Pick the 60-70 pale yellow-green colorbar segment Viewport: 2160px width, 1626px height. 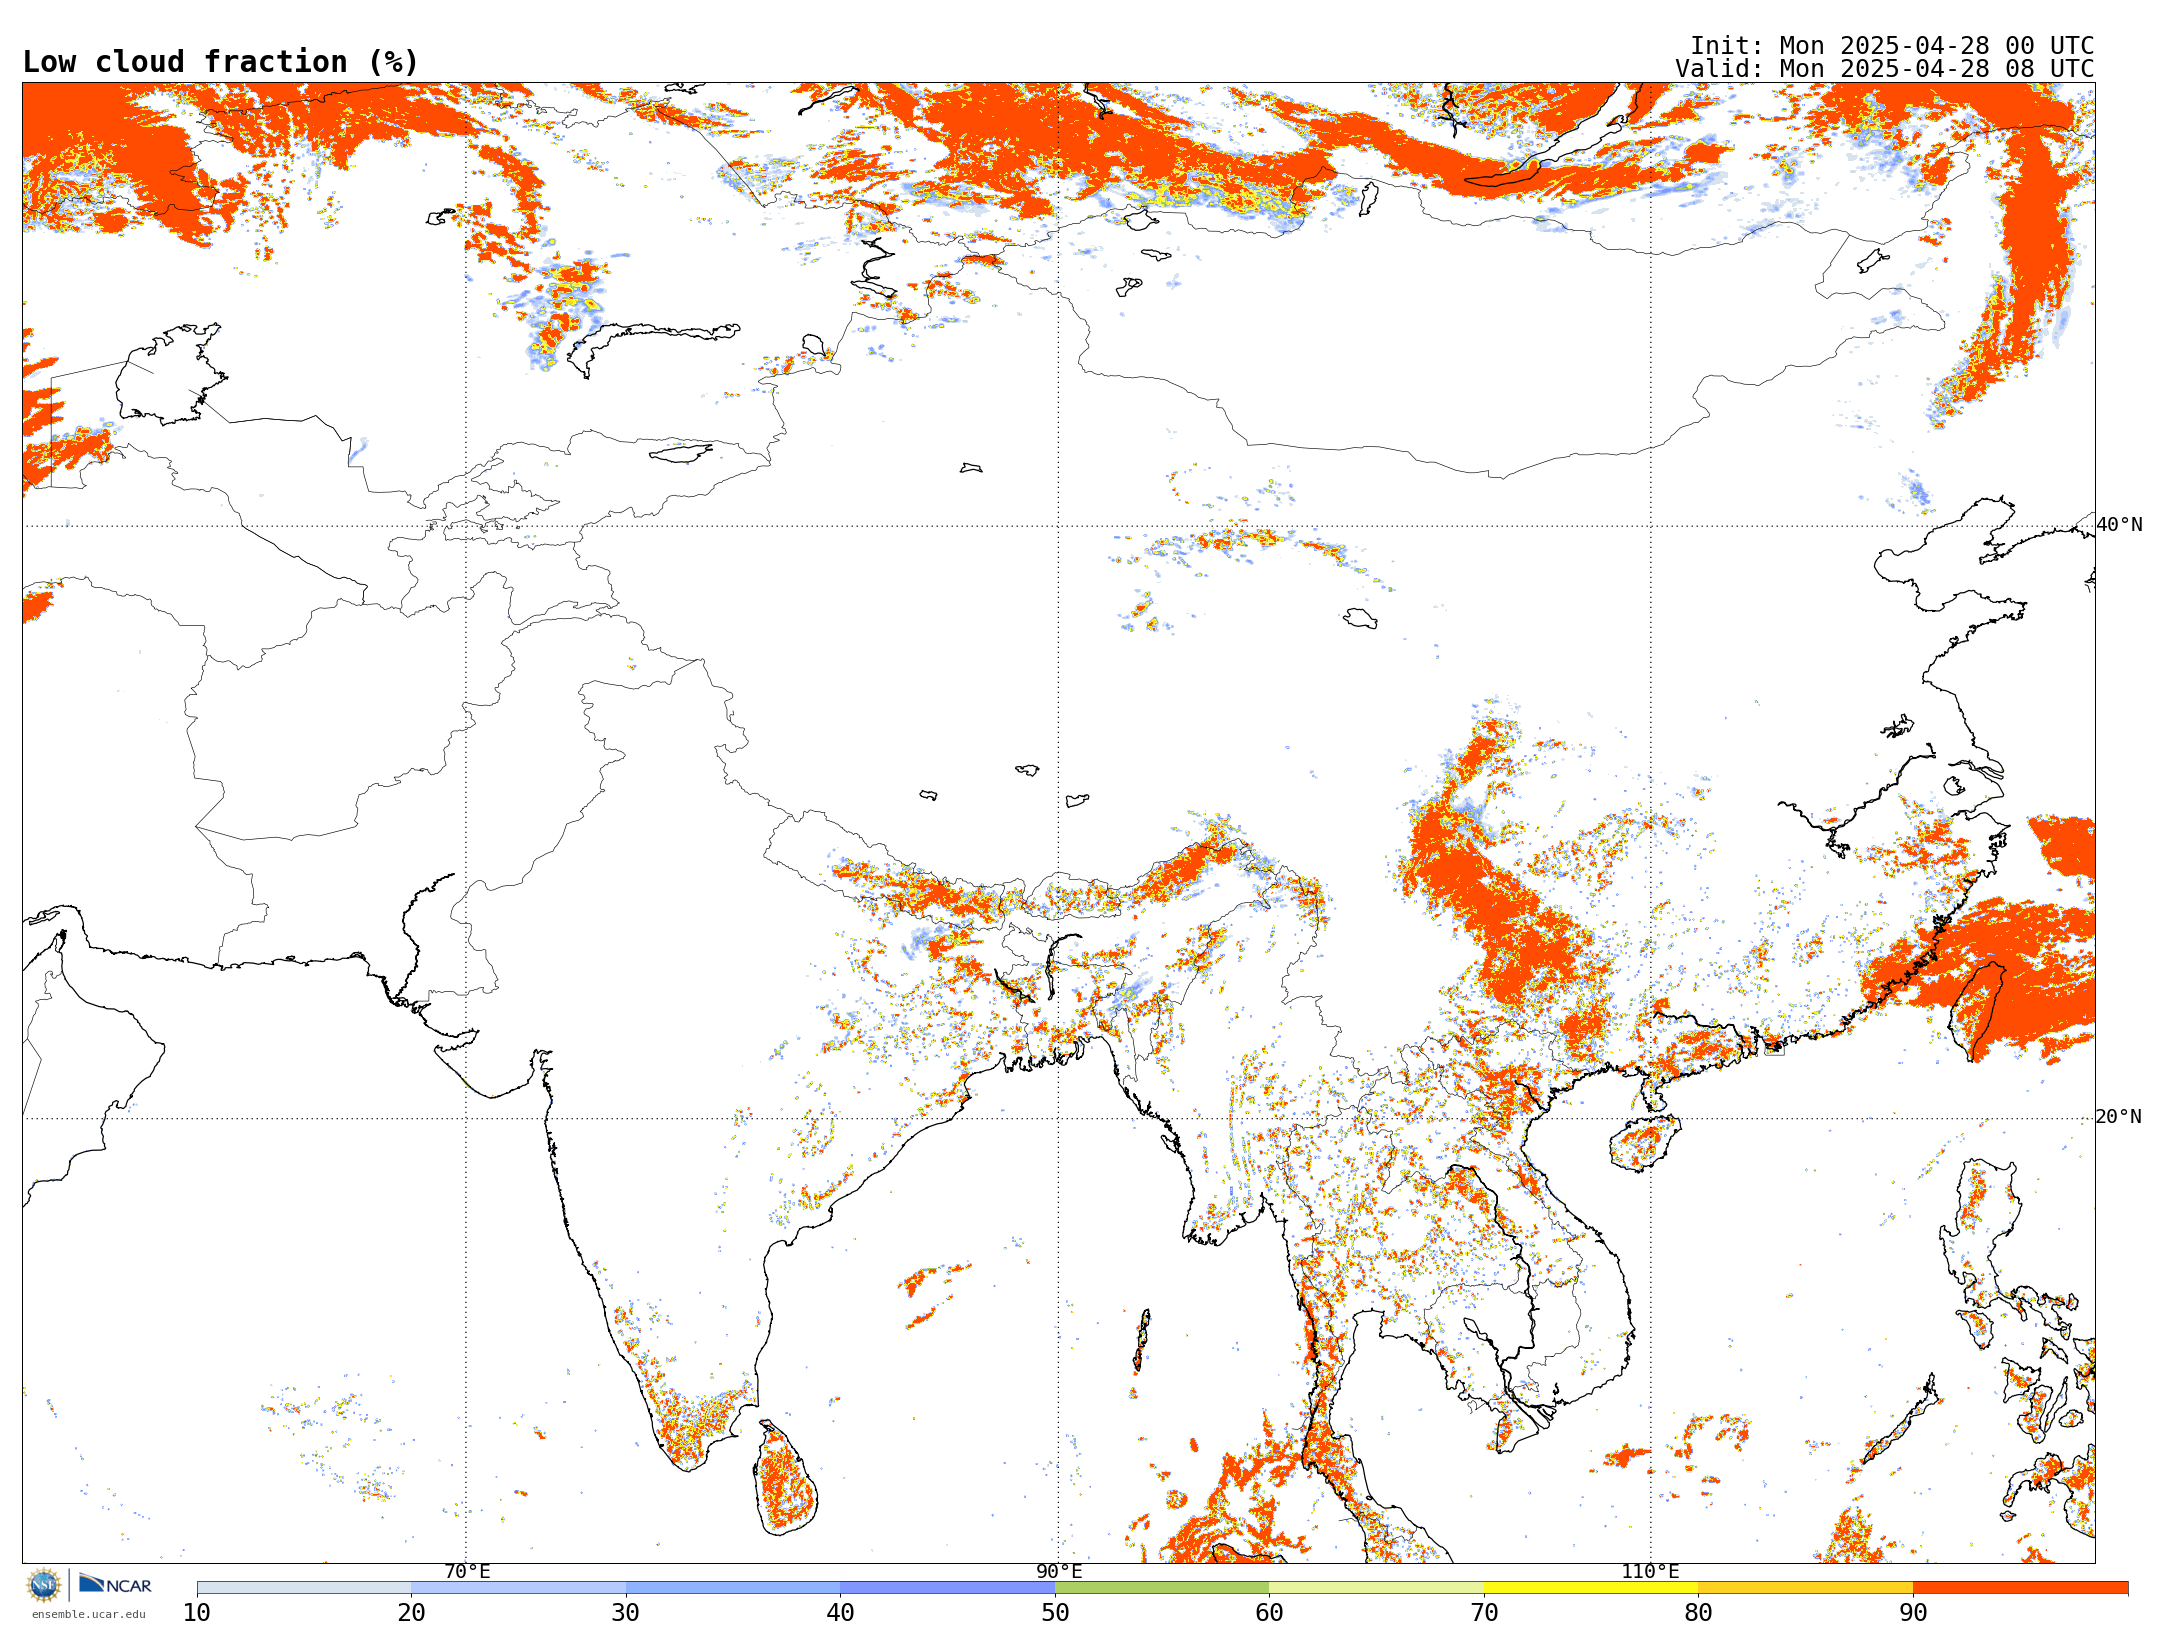click(x=1376, y=1588)
